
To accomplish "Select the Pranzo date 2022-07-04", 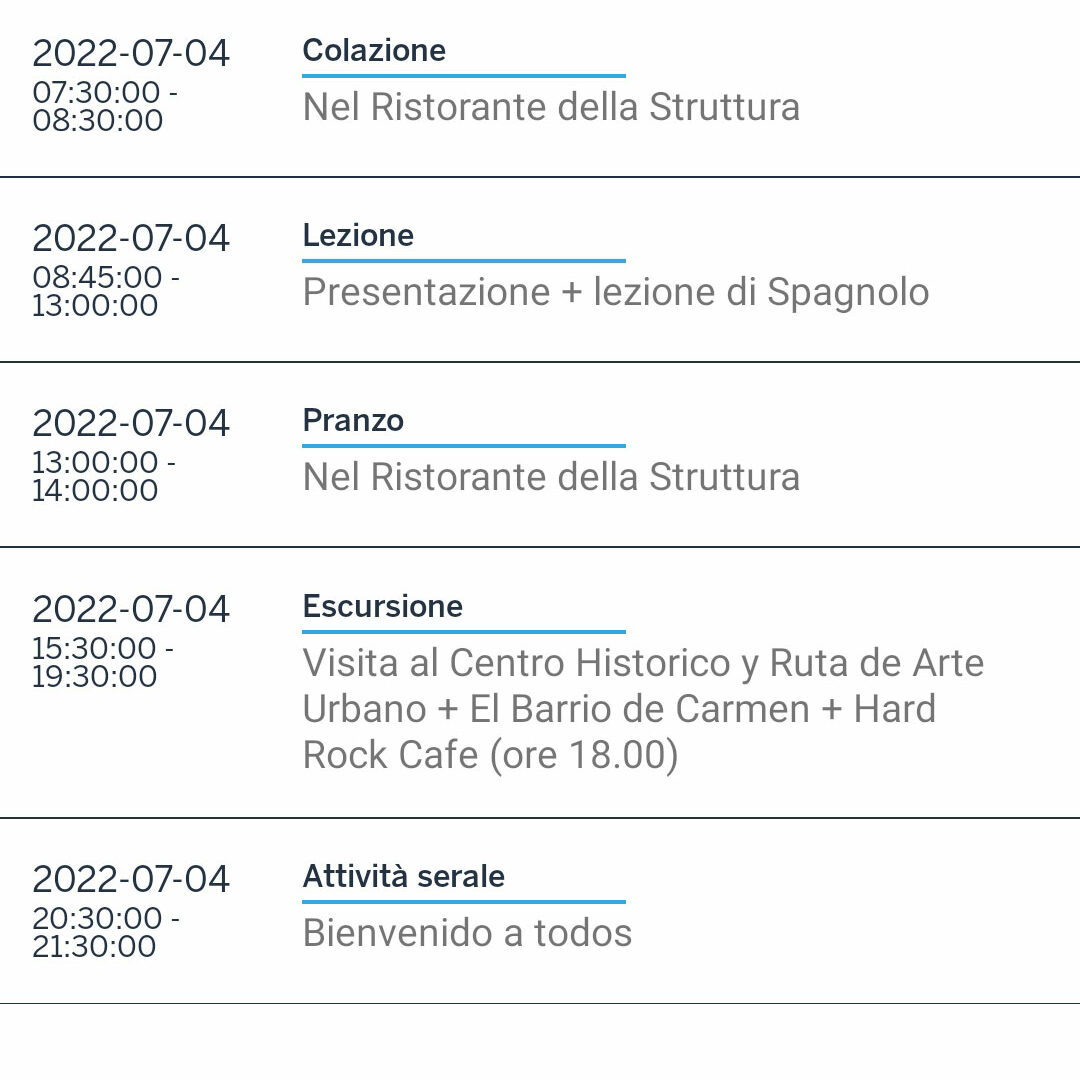I will click(131, 423).
